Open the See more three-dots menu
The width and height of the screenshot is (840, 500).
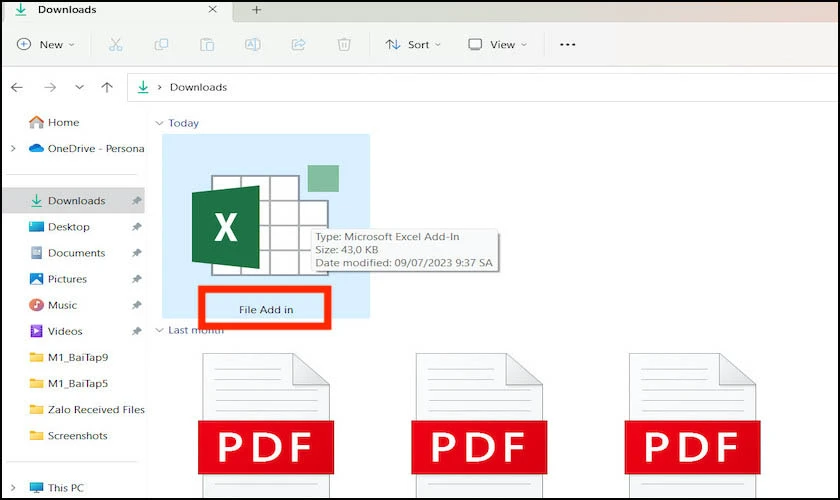tap(567, 44)
